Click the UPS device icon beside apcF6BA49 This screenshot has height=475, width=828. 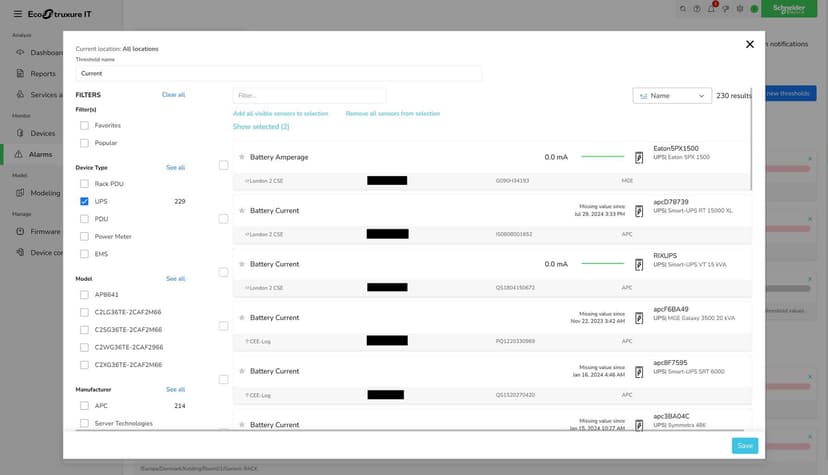point(639,318)
